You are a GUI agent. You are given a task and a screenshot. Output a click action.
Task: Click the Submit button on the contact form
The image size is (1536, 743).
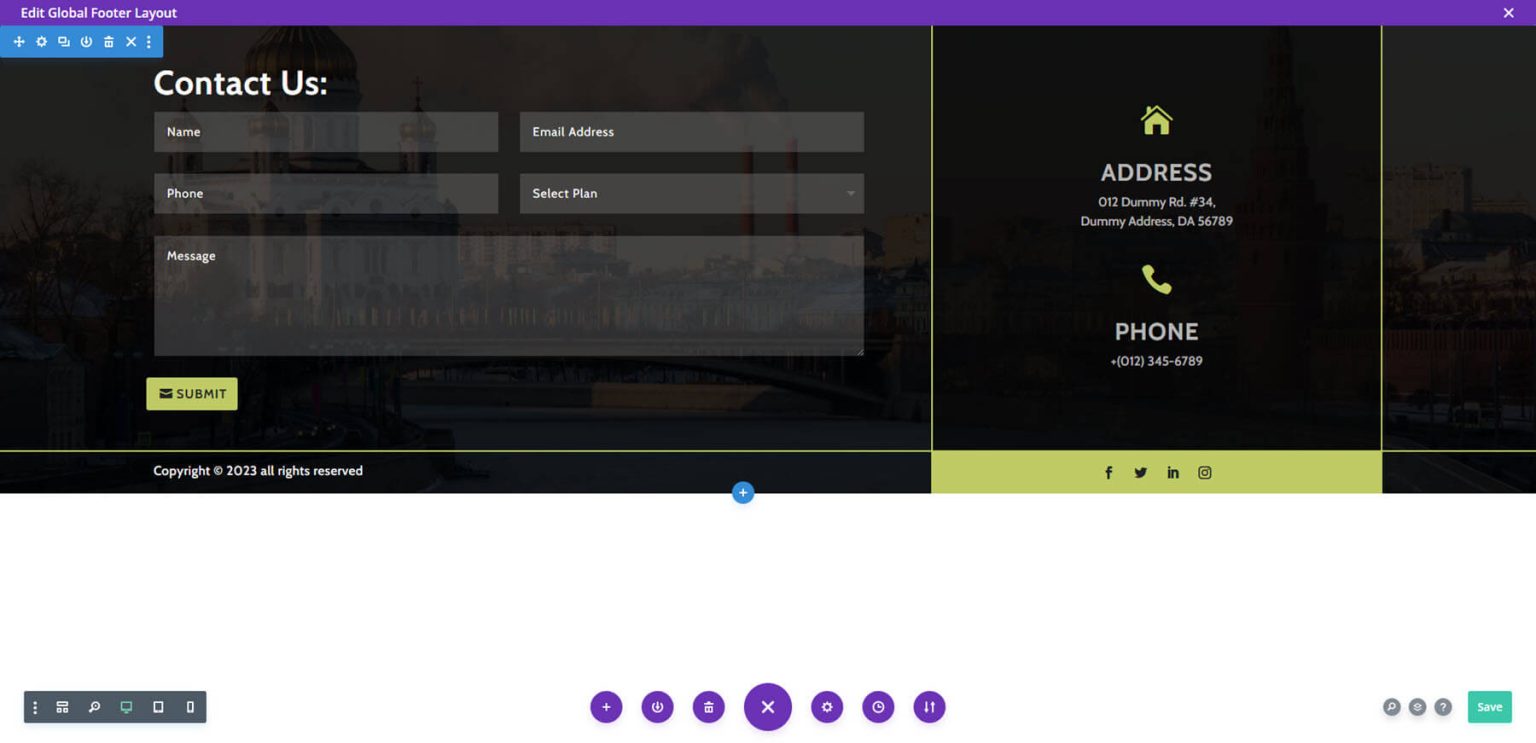point(191,393)
